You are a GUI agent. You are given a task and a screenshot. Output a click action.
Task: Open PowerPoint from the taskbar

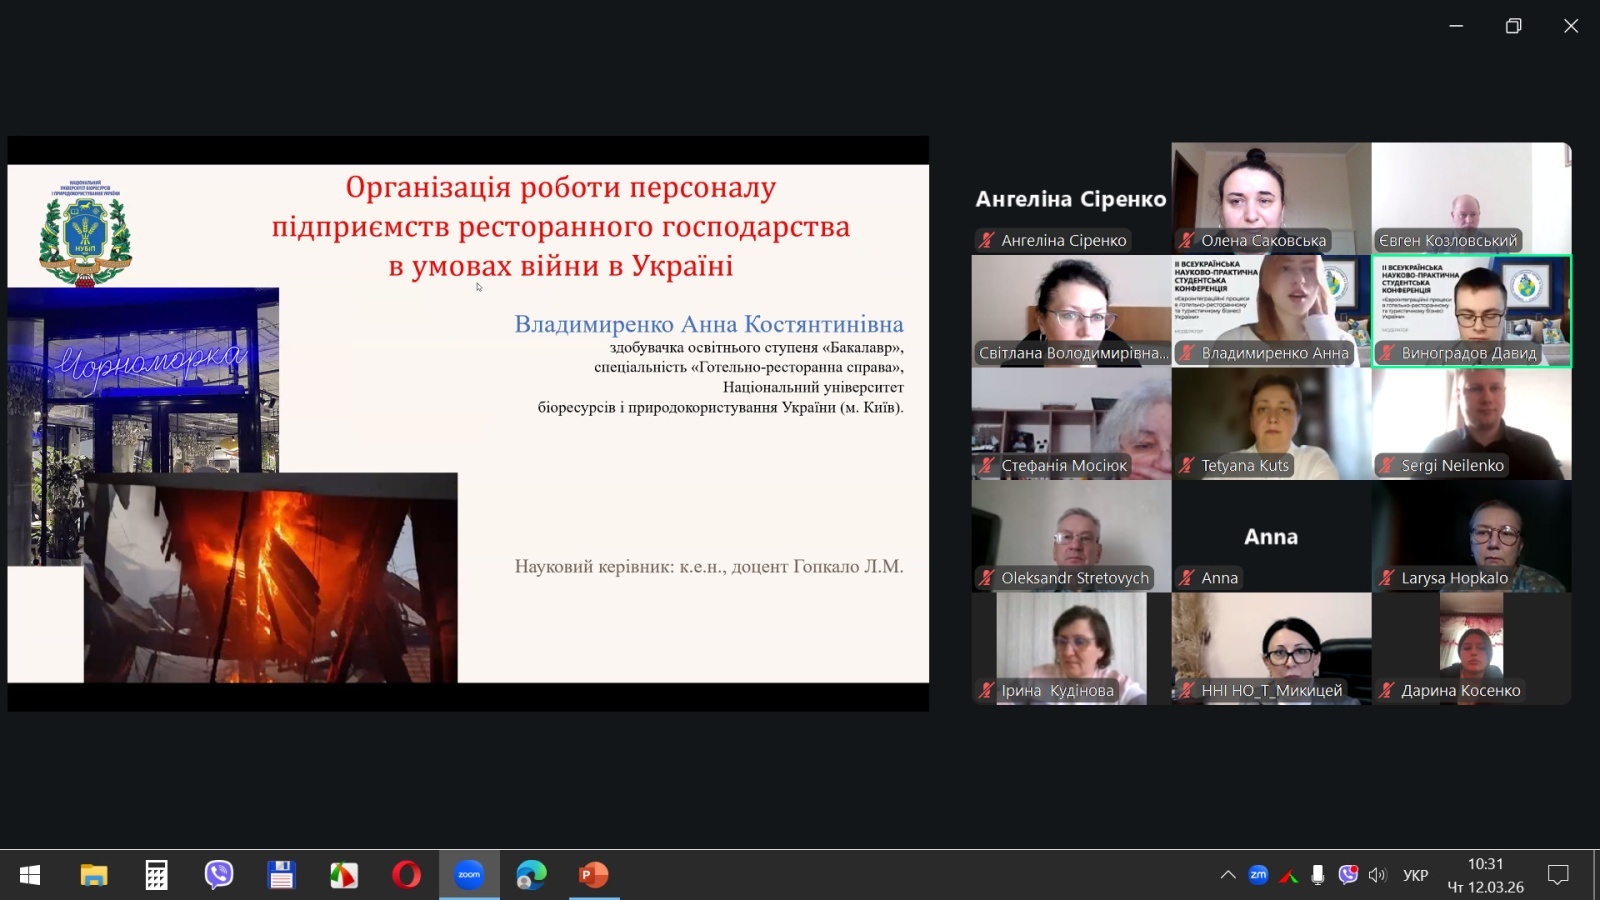(594, 875)
